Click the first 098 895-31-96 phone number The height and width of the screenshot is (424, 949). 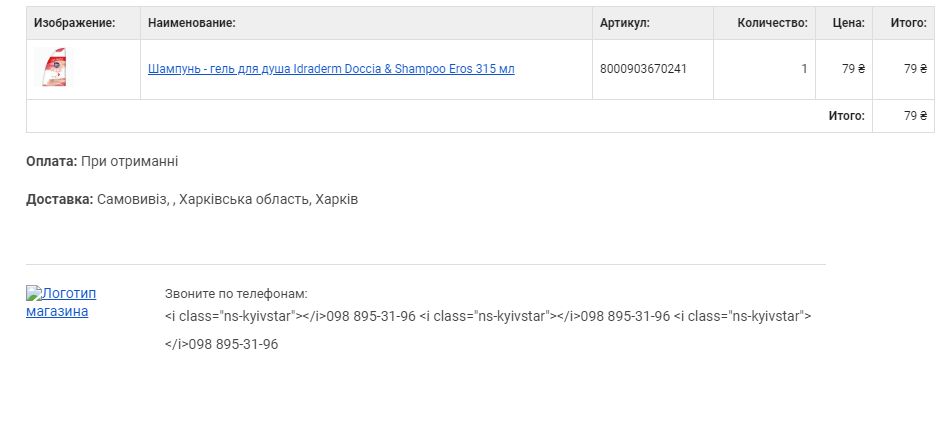(x=371, y=316)
